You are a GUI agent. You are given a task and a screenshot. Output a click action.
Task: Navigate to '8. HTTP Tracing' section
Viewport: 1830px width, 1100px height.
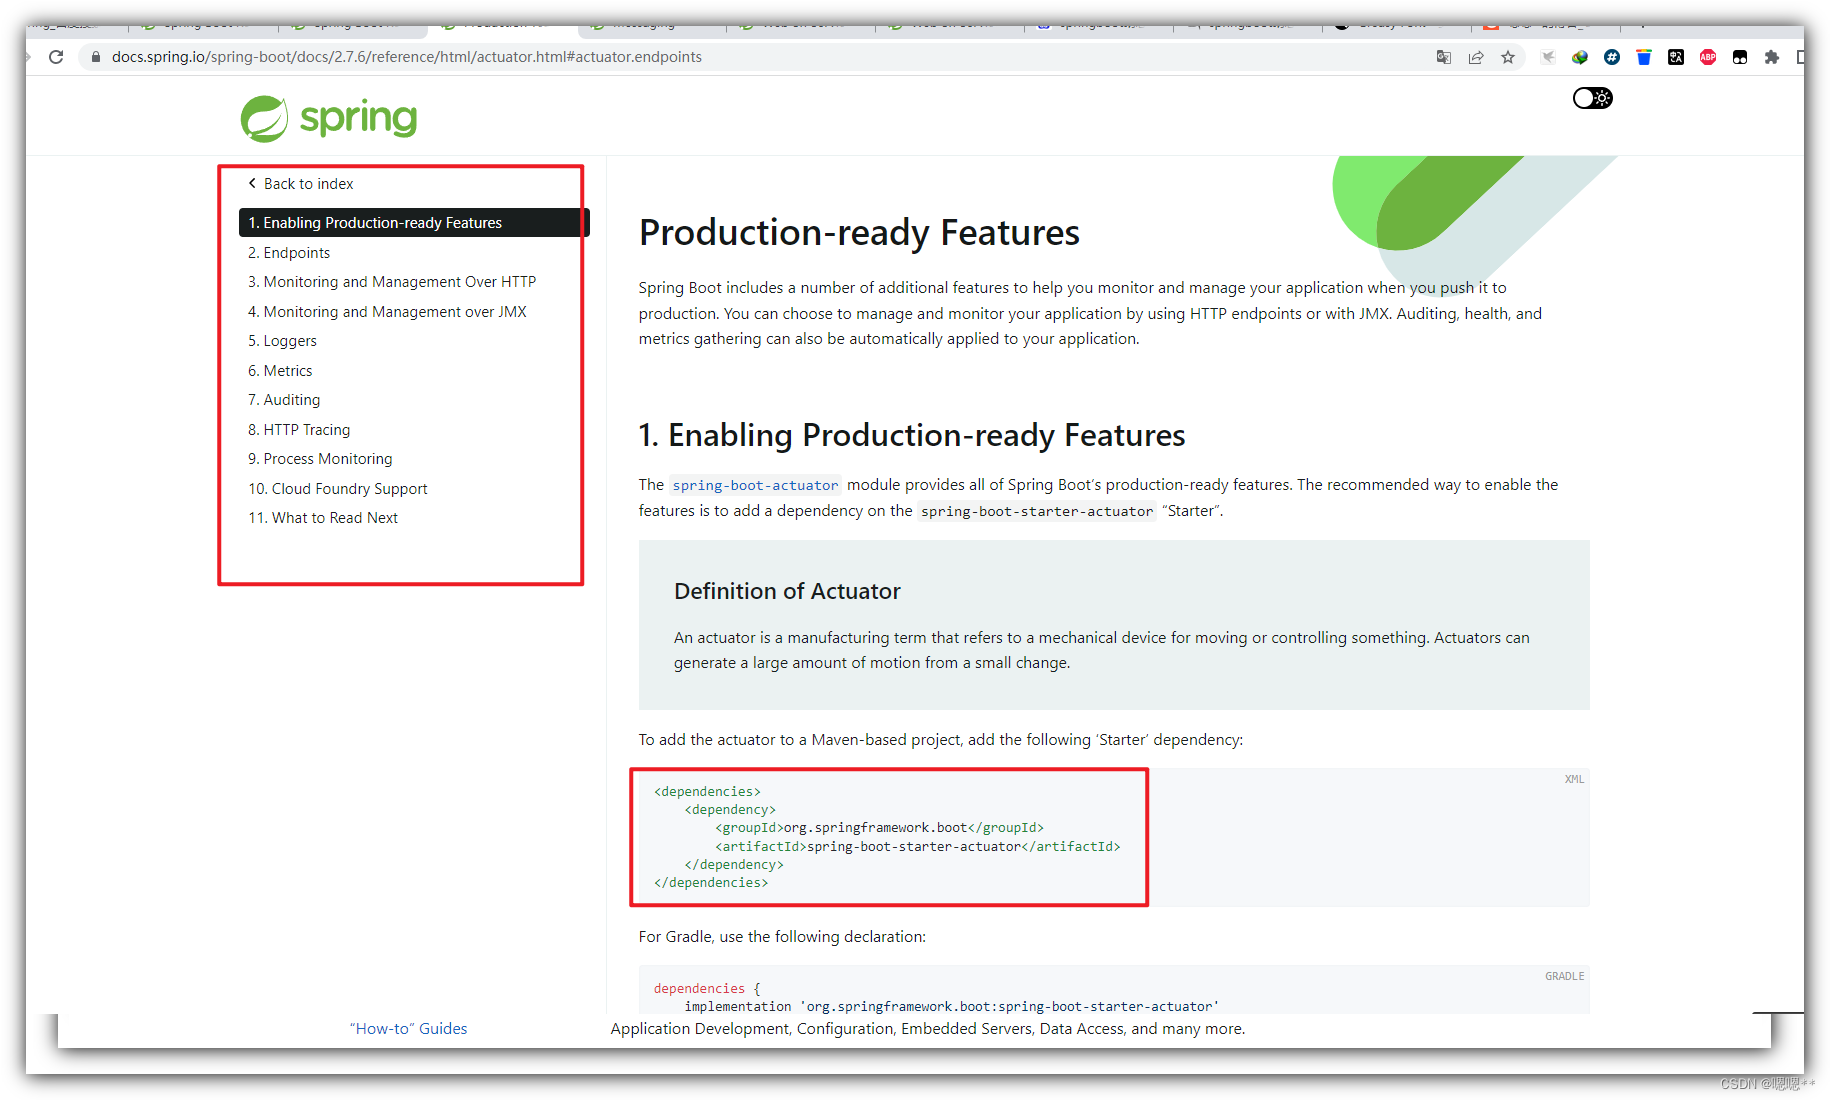299,430
